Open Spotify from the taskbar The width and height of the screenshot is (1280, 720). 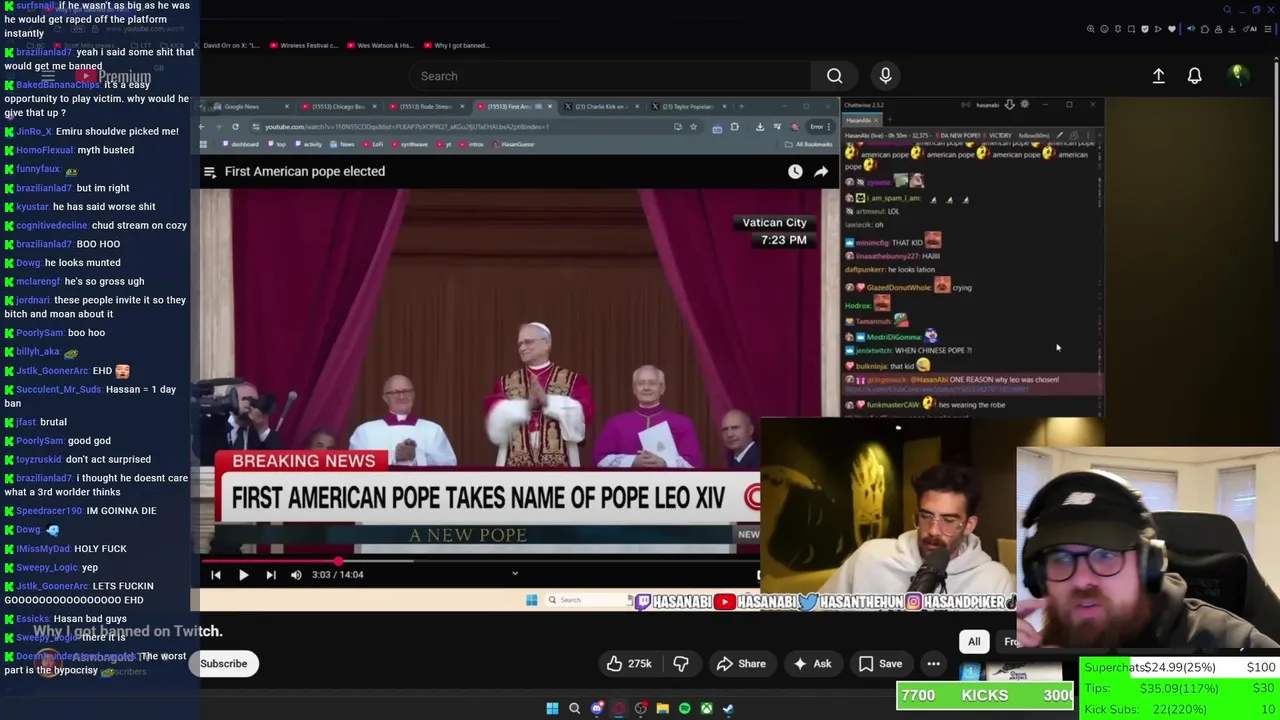point(684,709)
